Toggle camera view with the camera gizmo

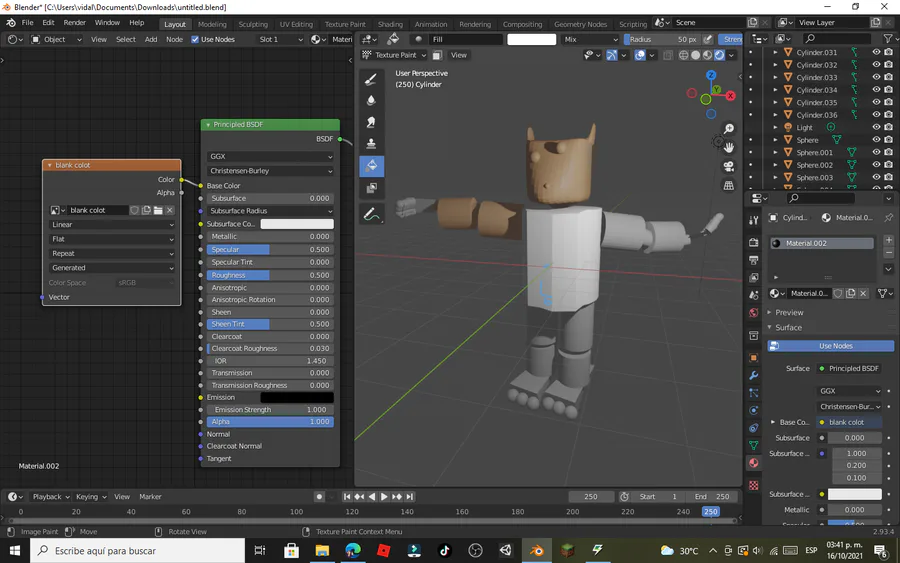click(x=728, y=166)
